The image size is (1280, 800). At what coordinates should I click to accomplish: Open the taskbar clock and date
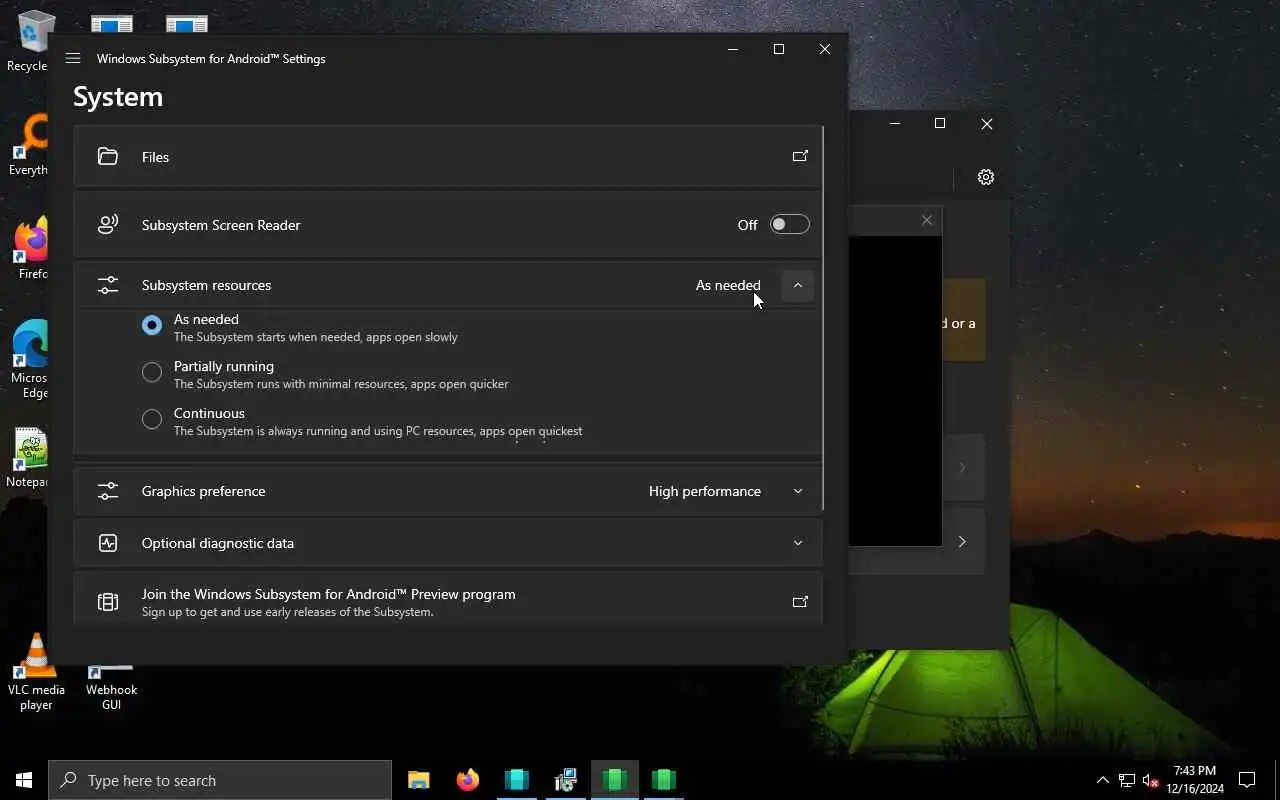click(x=1194, y=780)
